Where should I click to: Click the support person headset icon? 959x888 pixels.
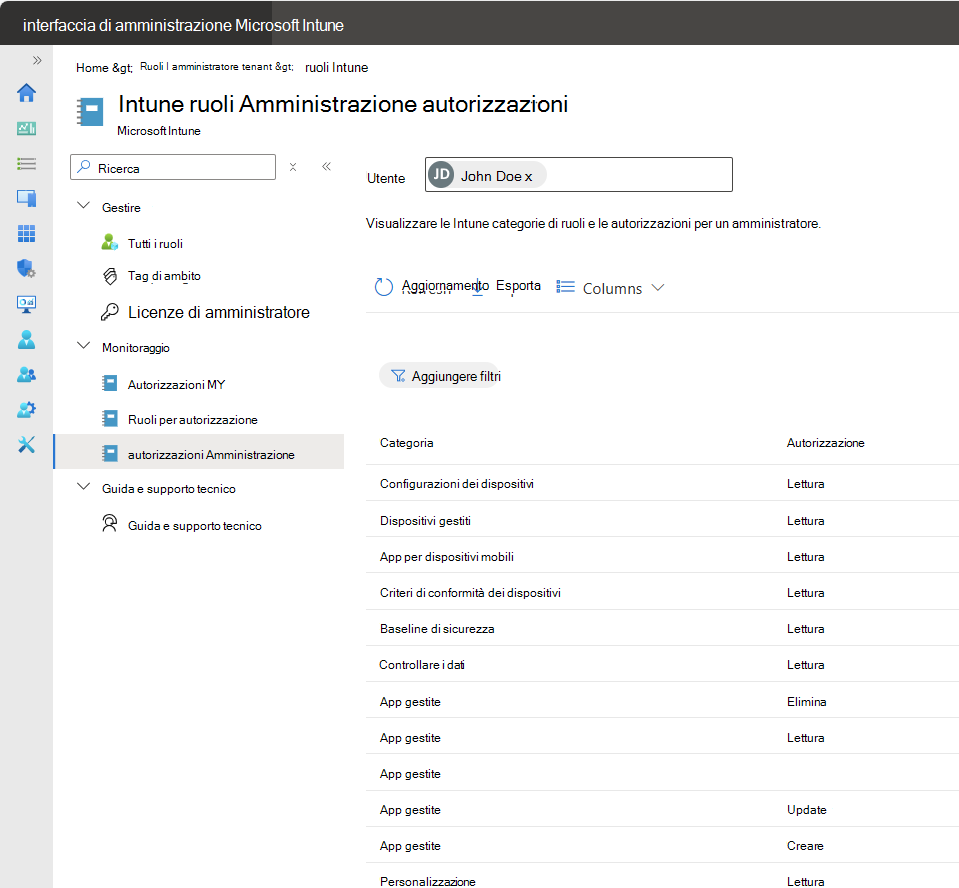click(109, 524)
